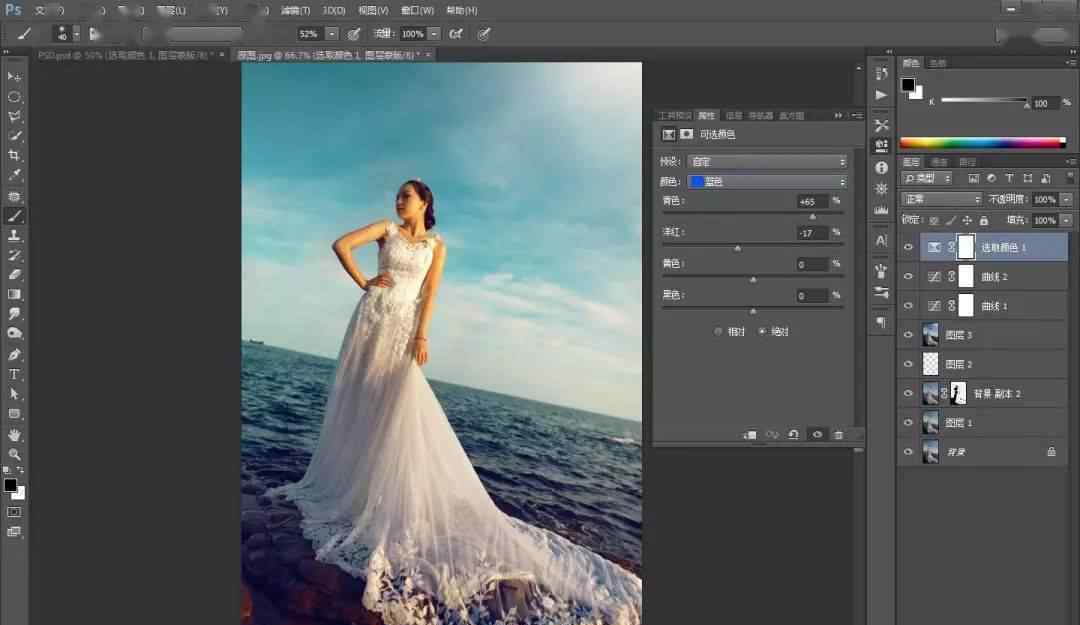This screenshot has height=625, width=1080.
Task: Toggle visibility of 图层 3 layer
Action: pyautogui.click(x=908, y=335)
